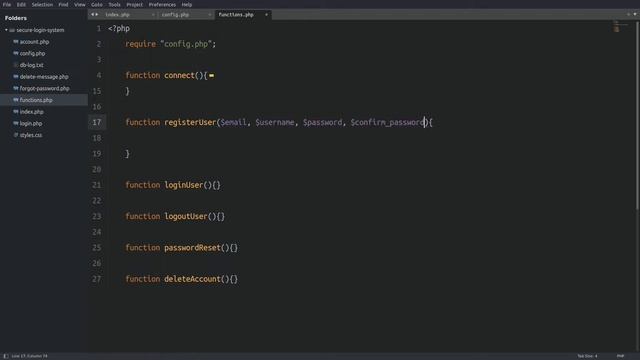Click the vertical scrollbar handle
Image resolution: width=640 pixels, height=360 pixels.
638,115
